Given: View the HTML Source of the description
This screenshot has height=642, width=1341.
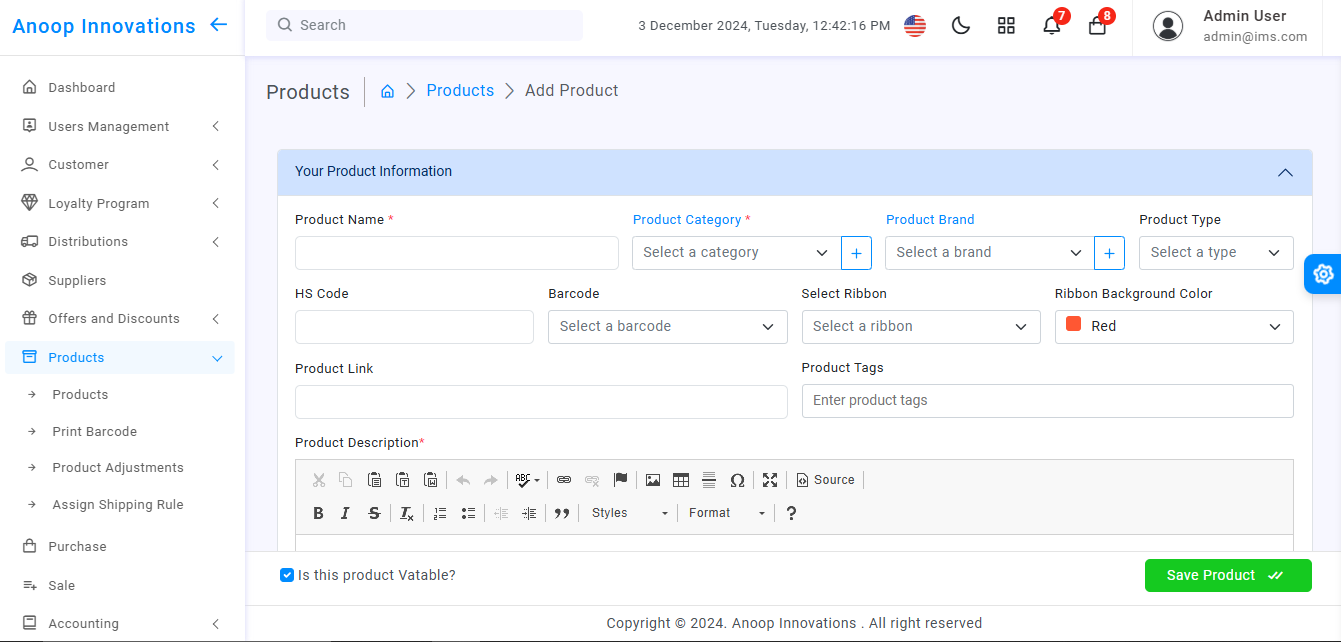Looking at the screenshot, I should [825, 480].
